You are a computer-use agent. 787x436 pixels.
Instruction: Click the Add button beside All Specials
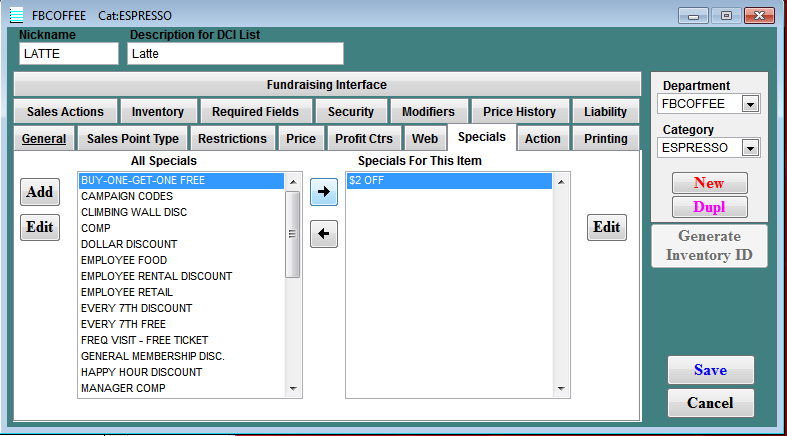coord(40,192)
